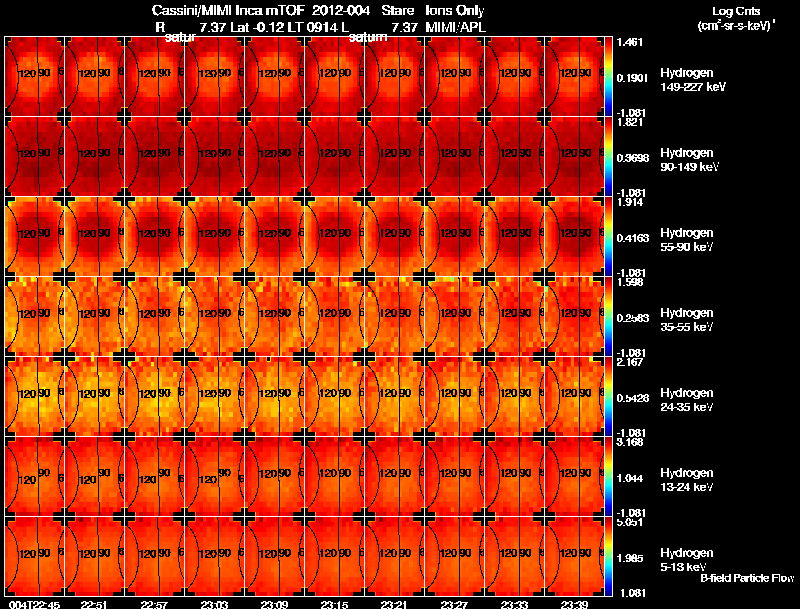The width and height of the screenshot is (800, 609).
Task: Click the 'Hydrogen 55-90 keV' row label
Action: 687,240
